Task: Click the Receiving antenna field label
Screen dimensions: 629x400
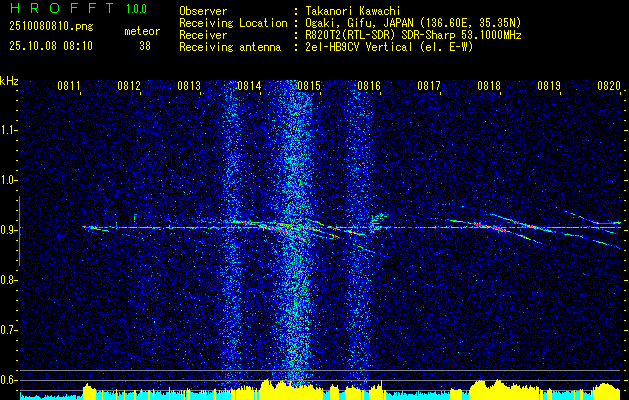Action: (x=230, y=47)
